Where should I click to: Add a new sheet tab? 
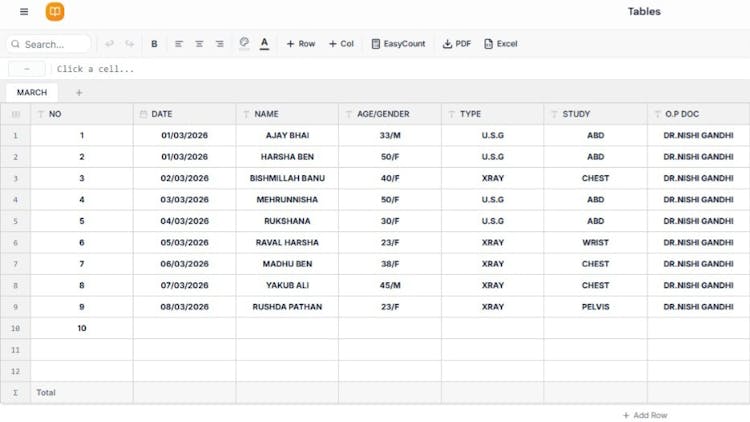[79, 92]
